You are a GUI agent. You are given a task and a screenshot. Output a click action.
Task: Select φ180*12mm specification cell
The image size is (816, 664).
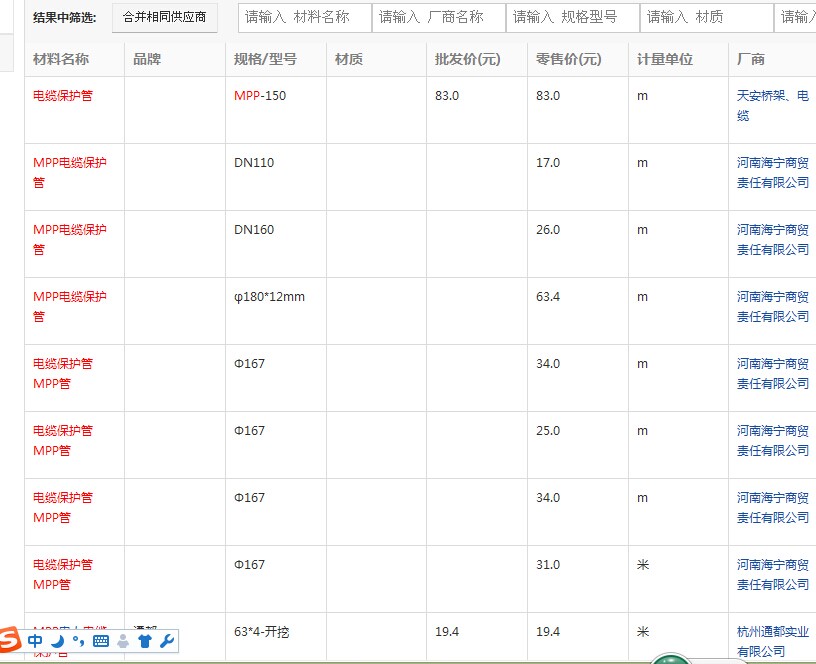point(270,297)
